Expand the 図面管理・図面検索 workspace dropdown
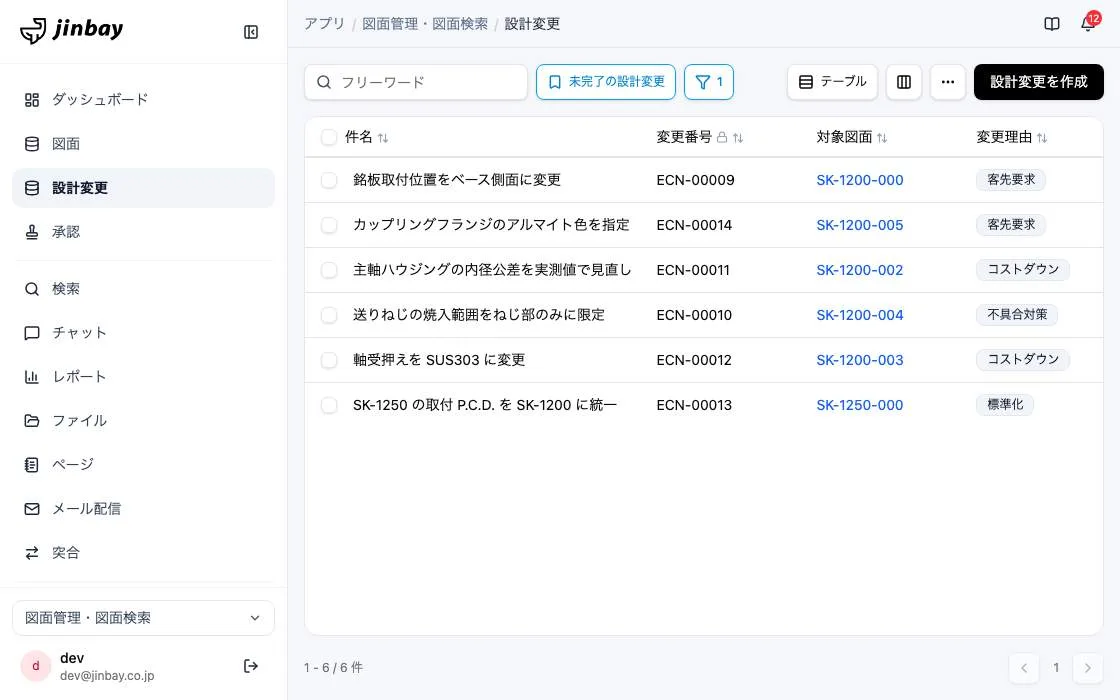This screenshot has height=700, width=1120. pyautogui.click(x=144, y=618)
